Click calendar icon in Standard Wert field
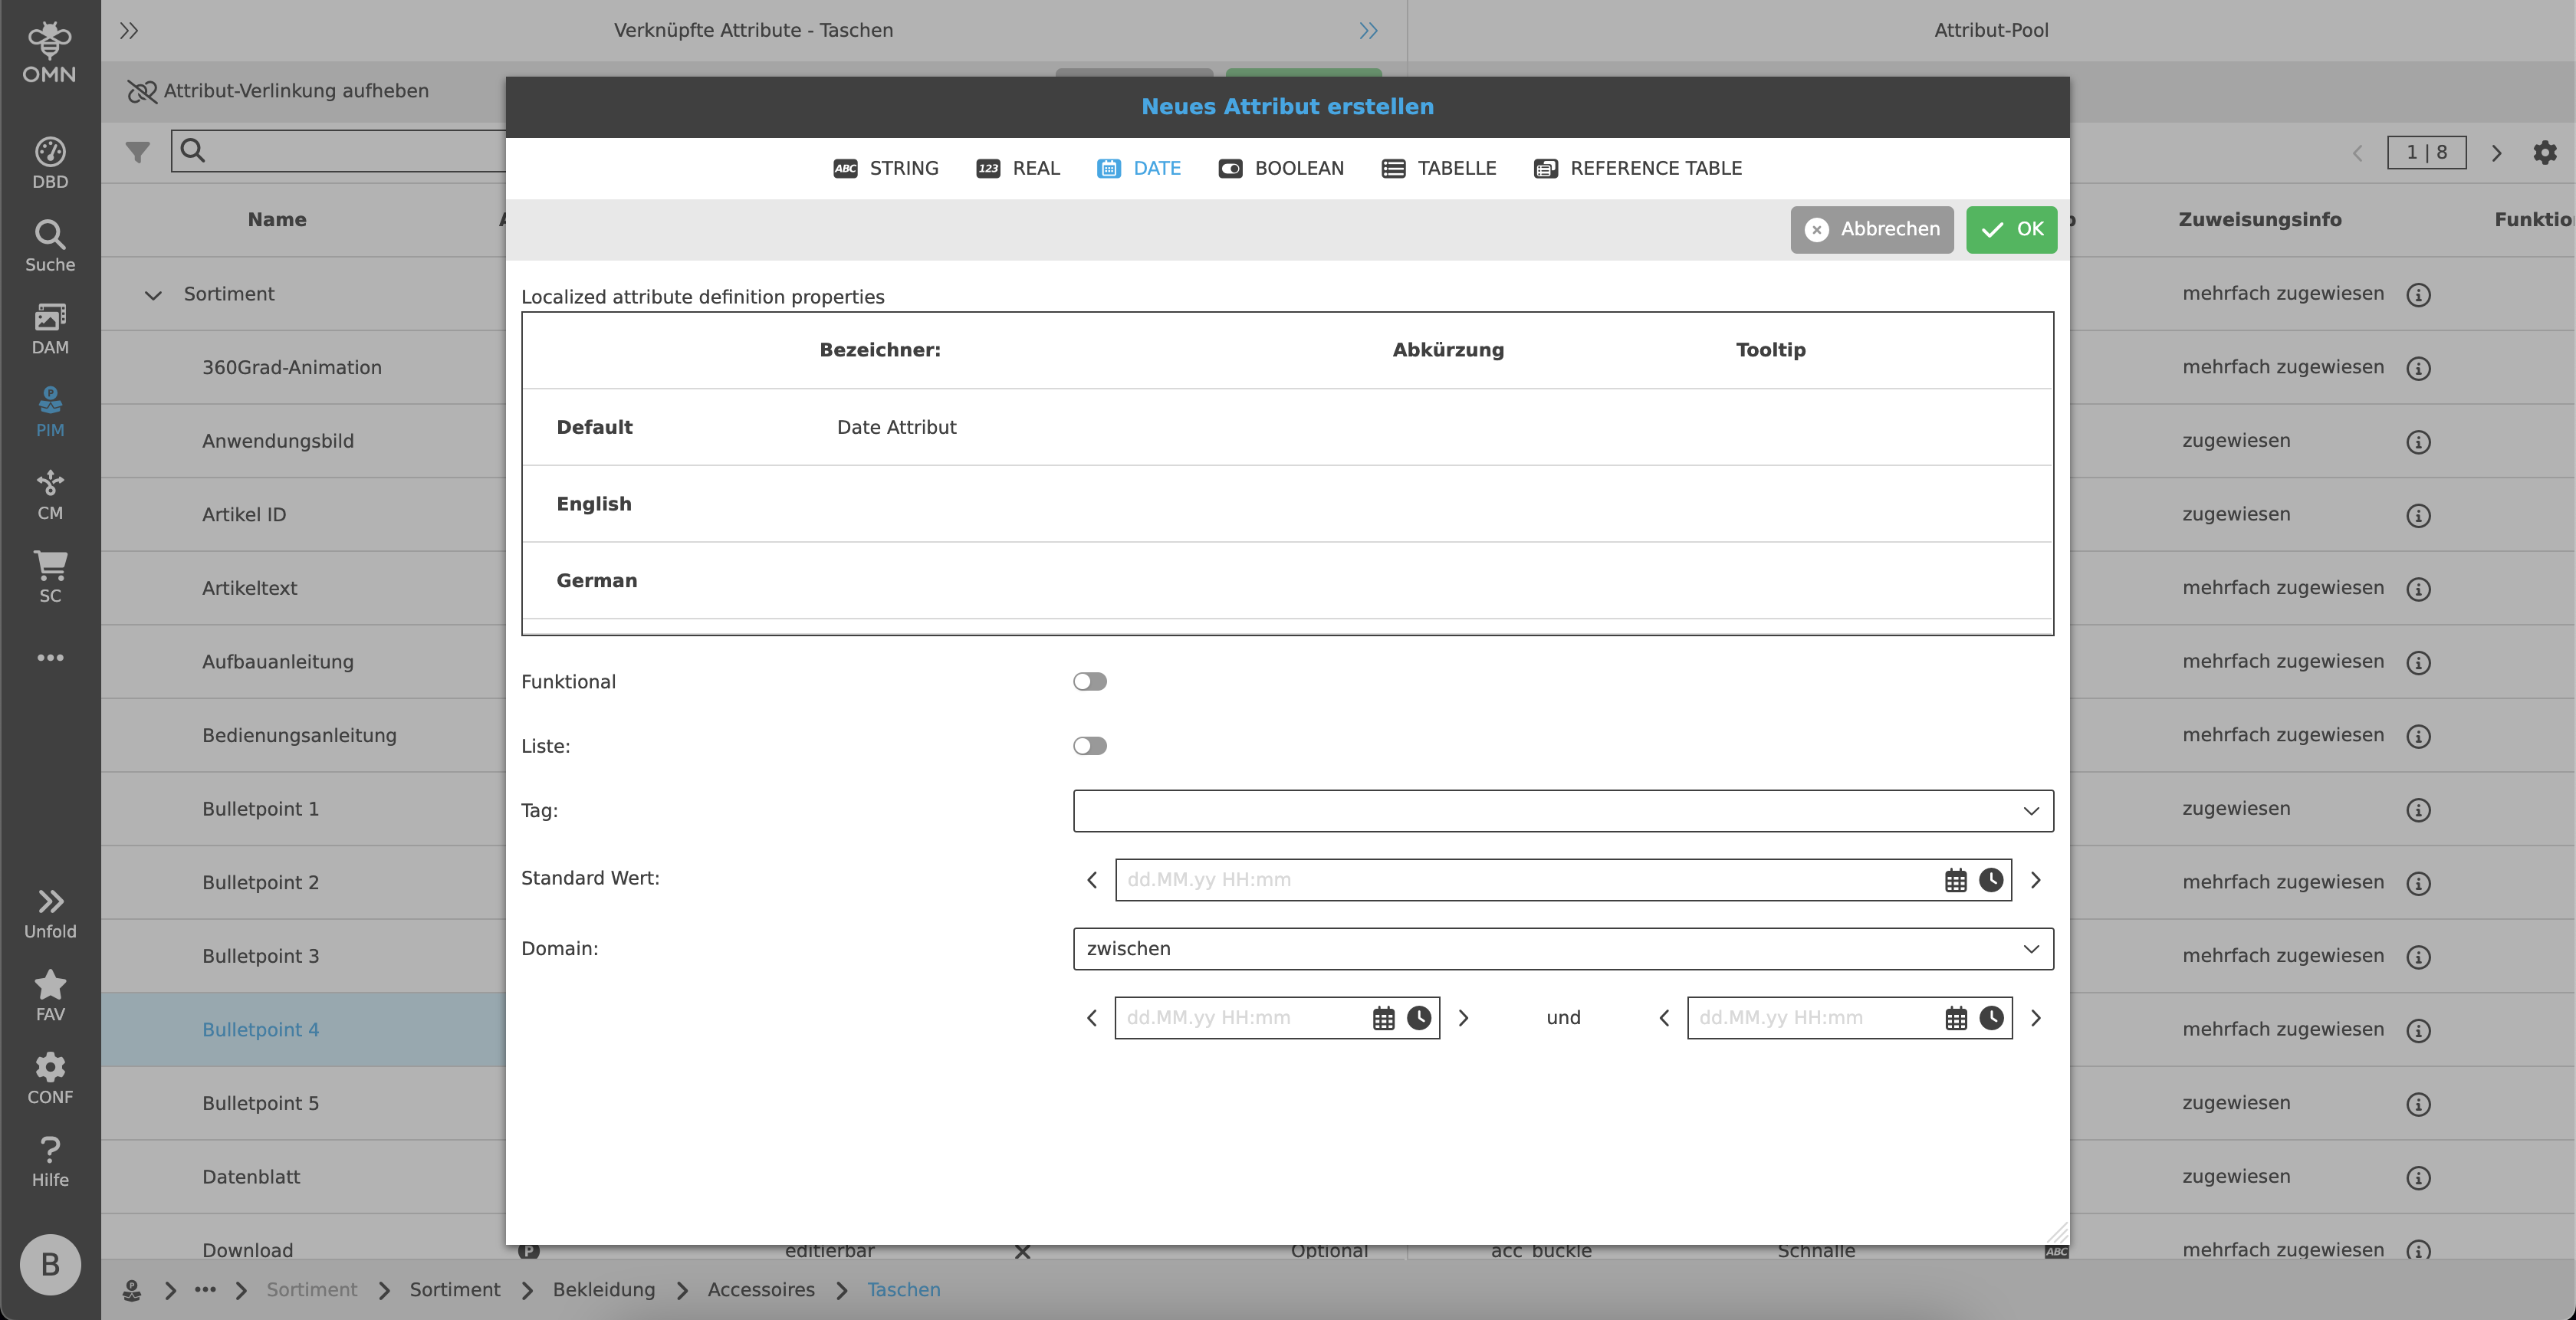The width and height of the screenshot is (2576, 1320). click(1955, 880)
